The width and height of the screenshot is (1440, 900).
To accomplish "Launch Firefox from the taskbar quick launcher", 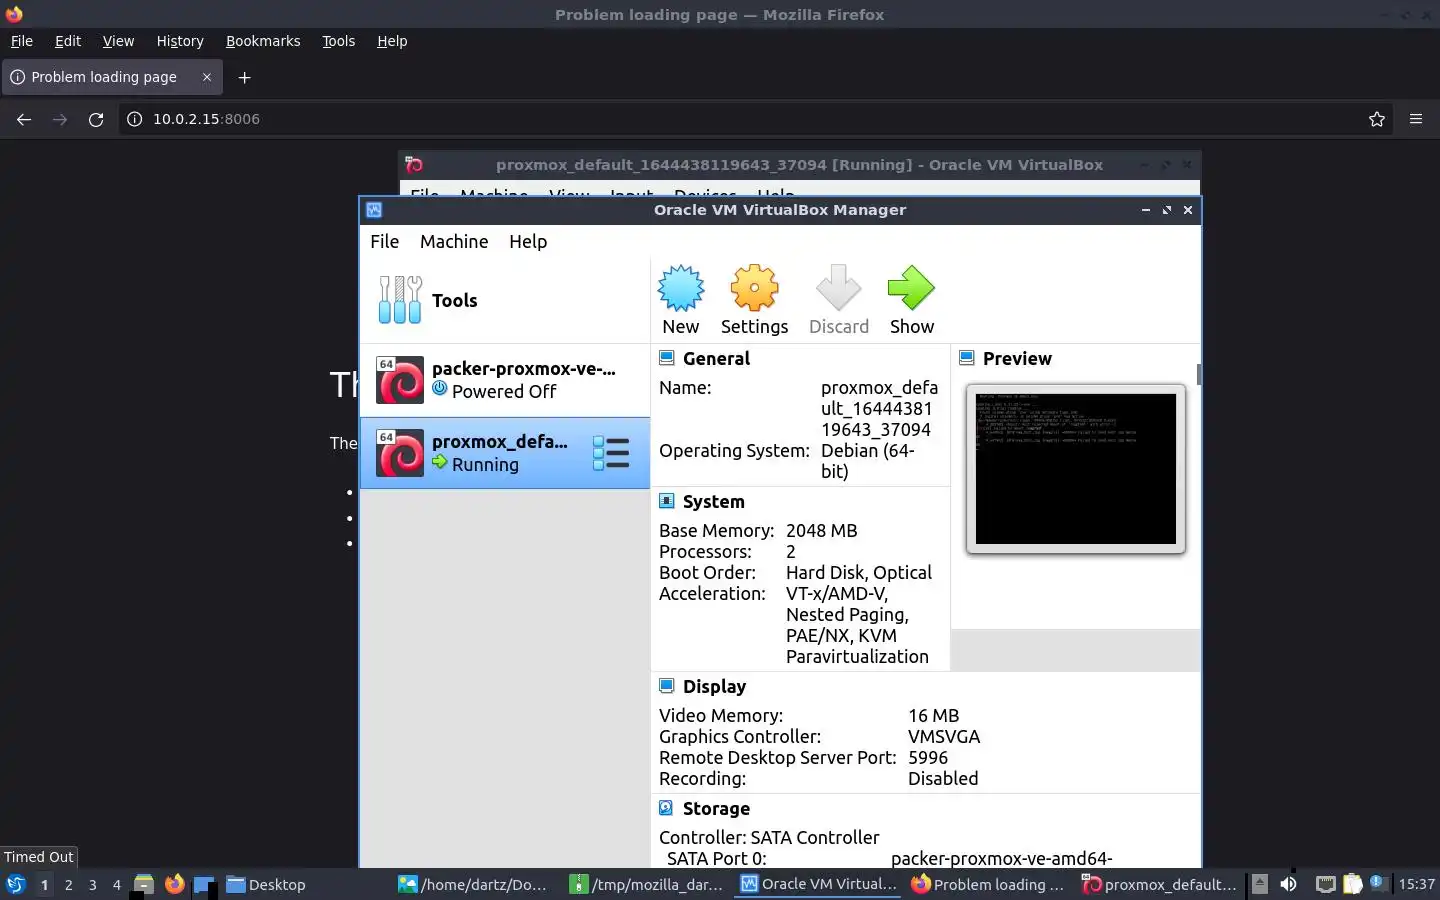I will (x=175, y=884).
